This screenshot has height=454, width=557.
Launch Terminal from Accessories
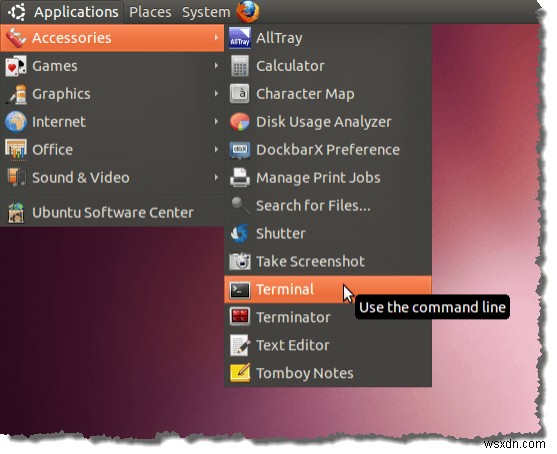click(328, 289)
